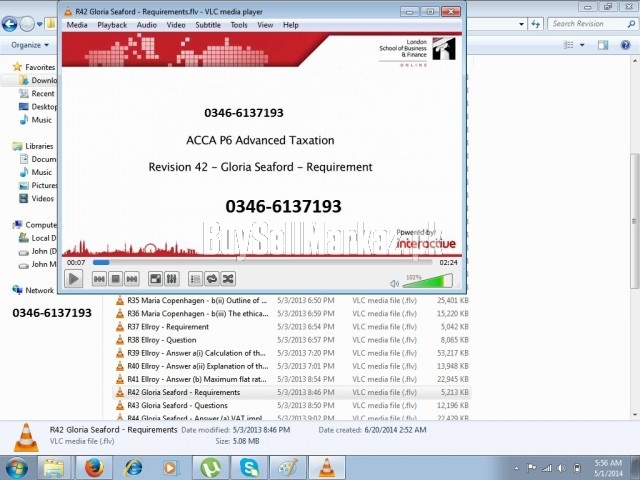The width and height of the screenshot is (640, 480).
Task: Show extended settings equalizer panel
Action: tap(171, 279)
